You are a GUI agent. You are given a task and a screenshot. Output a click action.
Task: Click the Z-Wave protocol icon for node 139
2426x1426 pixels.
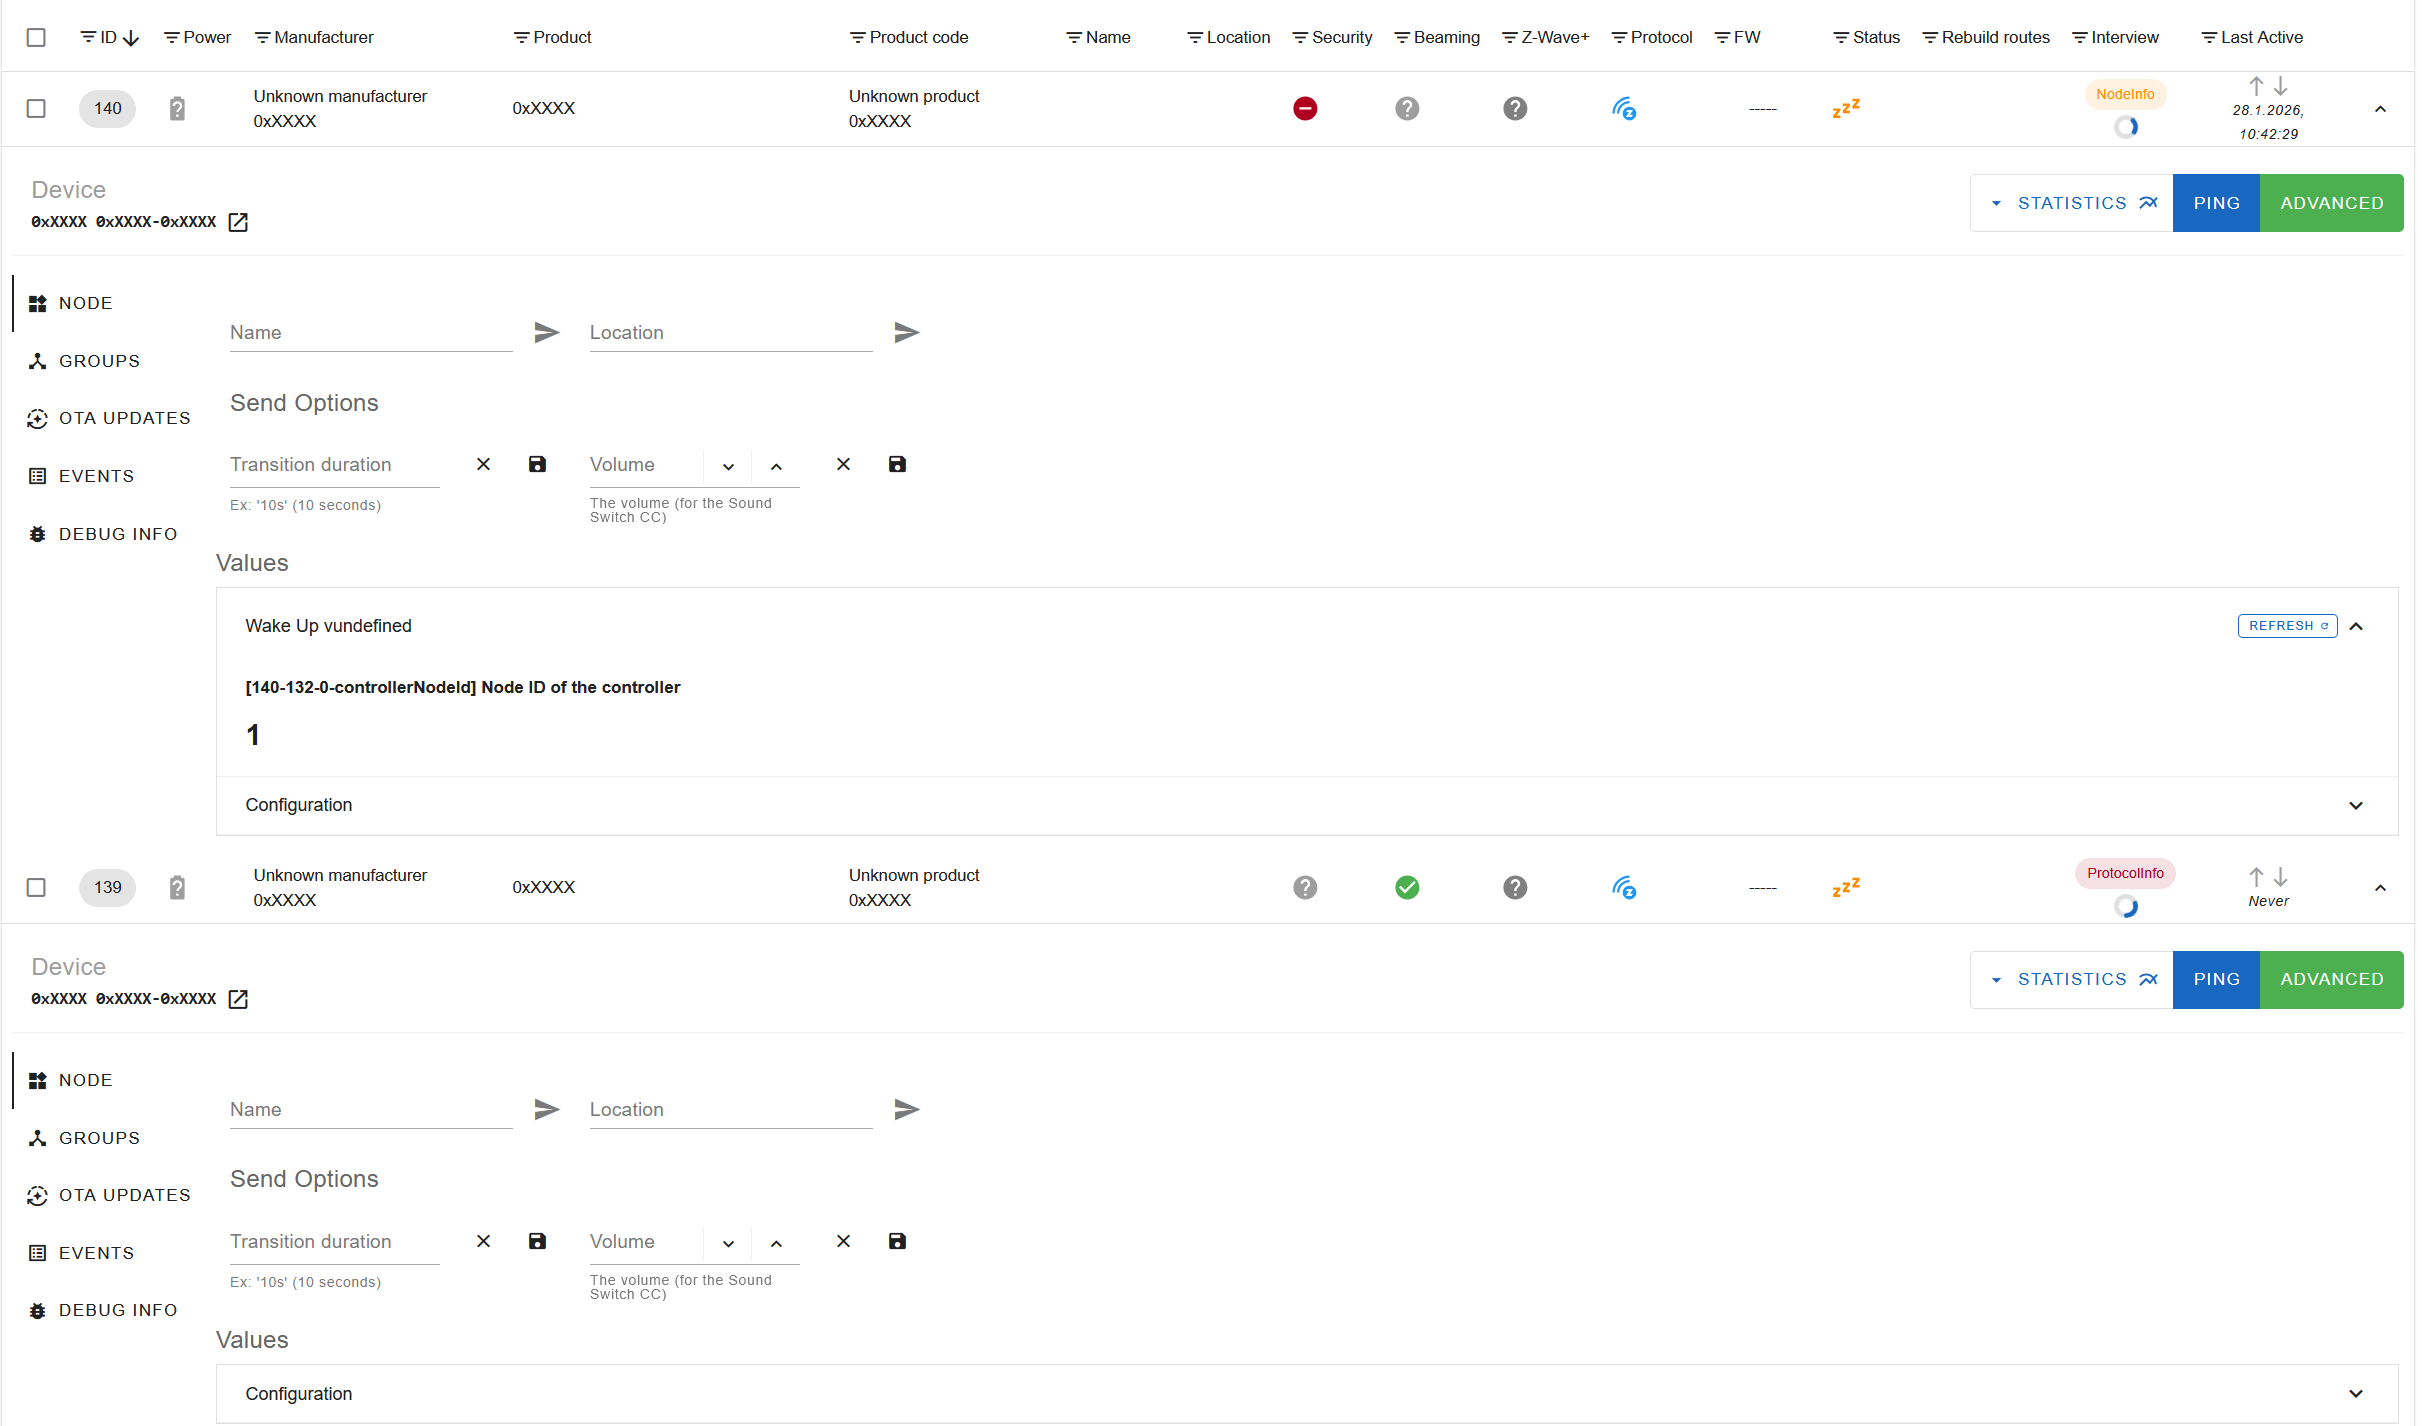(x=1623, y=887)
